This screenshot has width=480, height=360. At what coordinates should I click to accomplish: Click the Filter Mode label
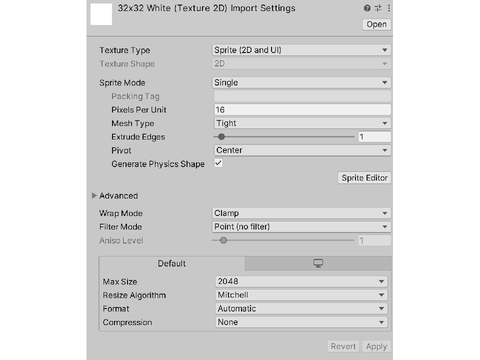tap(120, 227)
